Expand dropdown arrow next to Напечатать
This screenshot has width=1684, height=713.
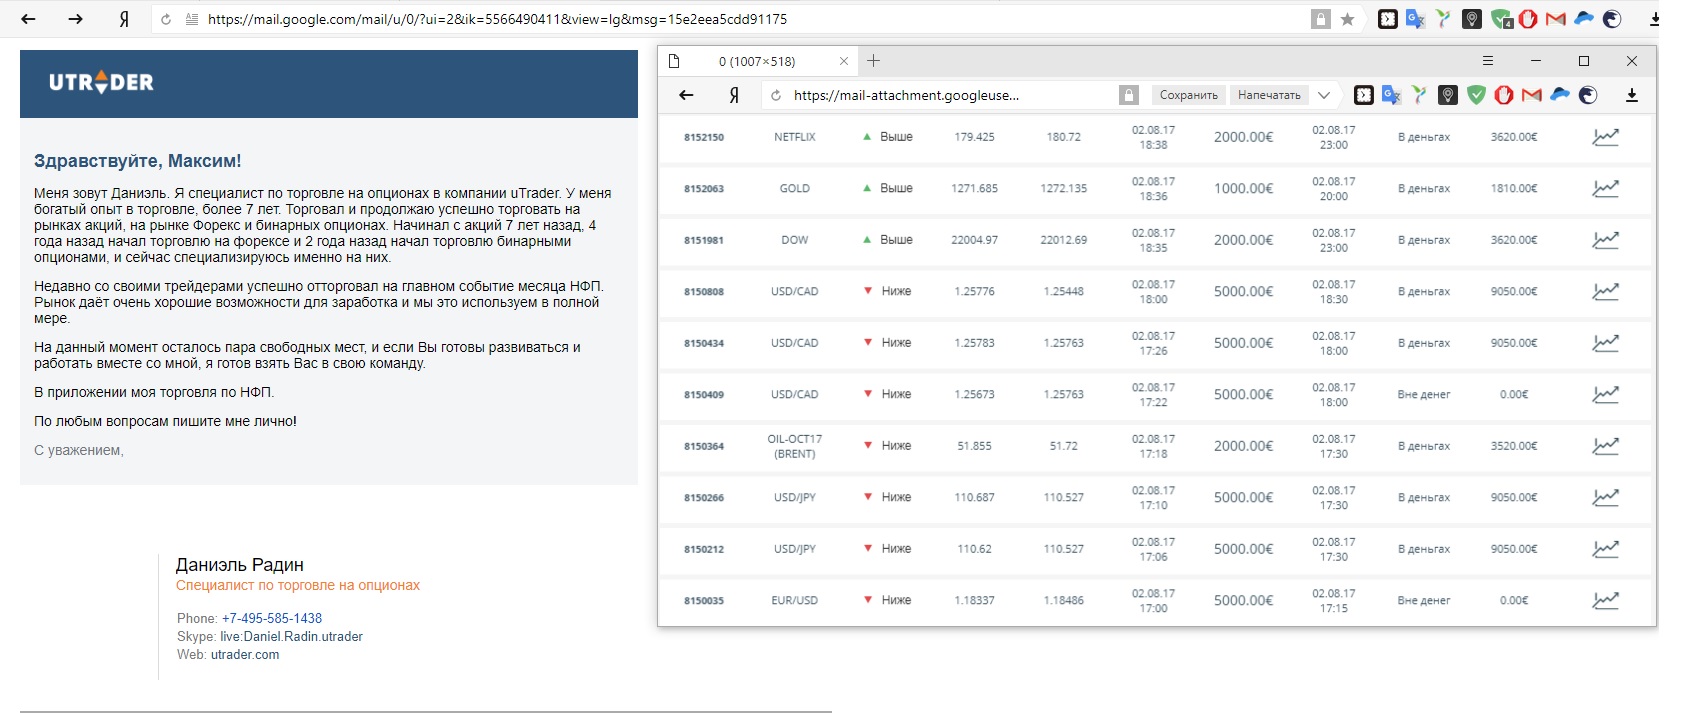click(1324, 95)
